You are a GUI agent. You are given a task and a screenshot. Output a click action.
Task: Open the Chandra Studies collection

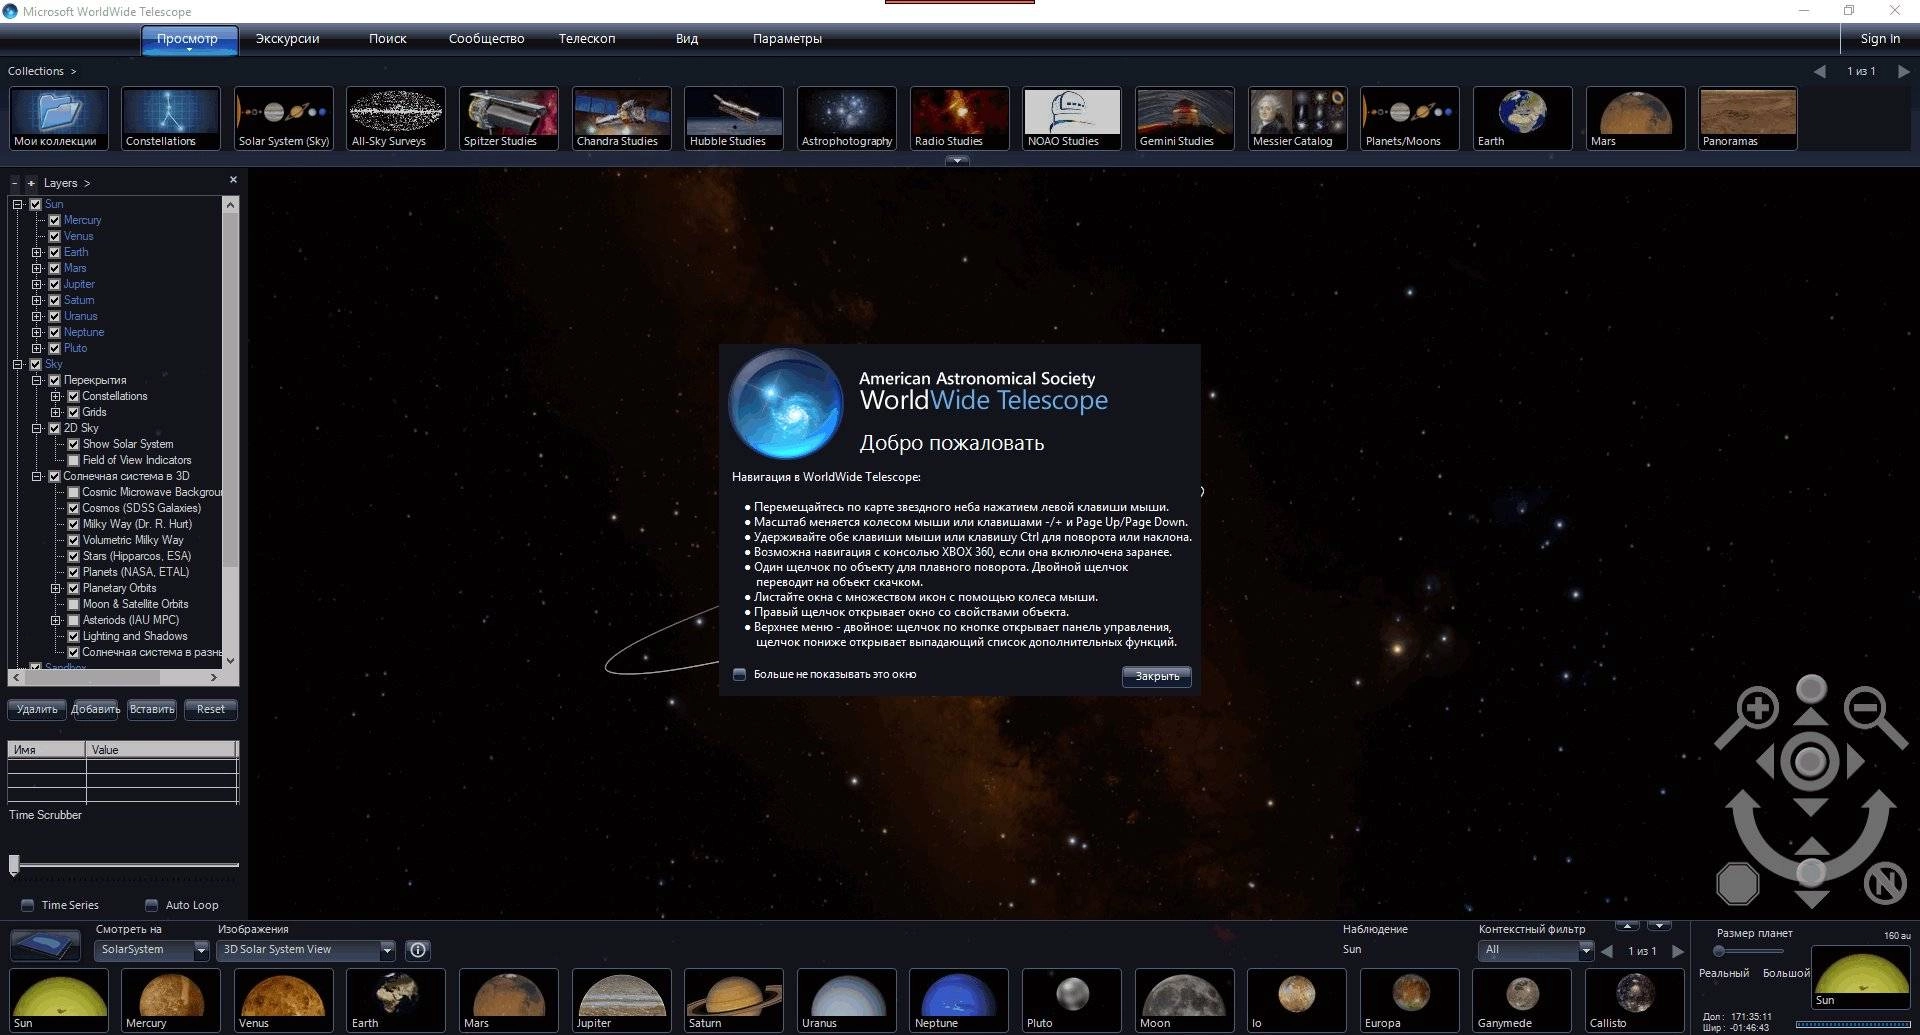tap(621, 118)
